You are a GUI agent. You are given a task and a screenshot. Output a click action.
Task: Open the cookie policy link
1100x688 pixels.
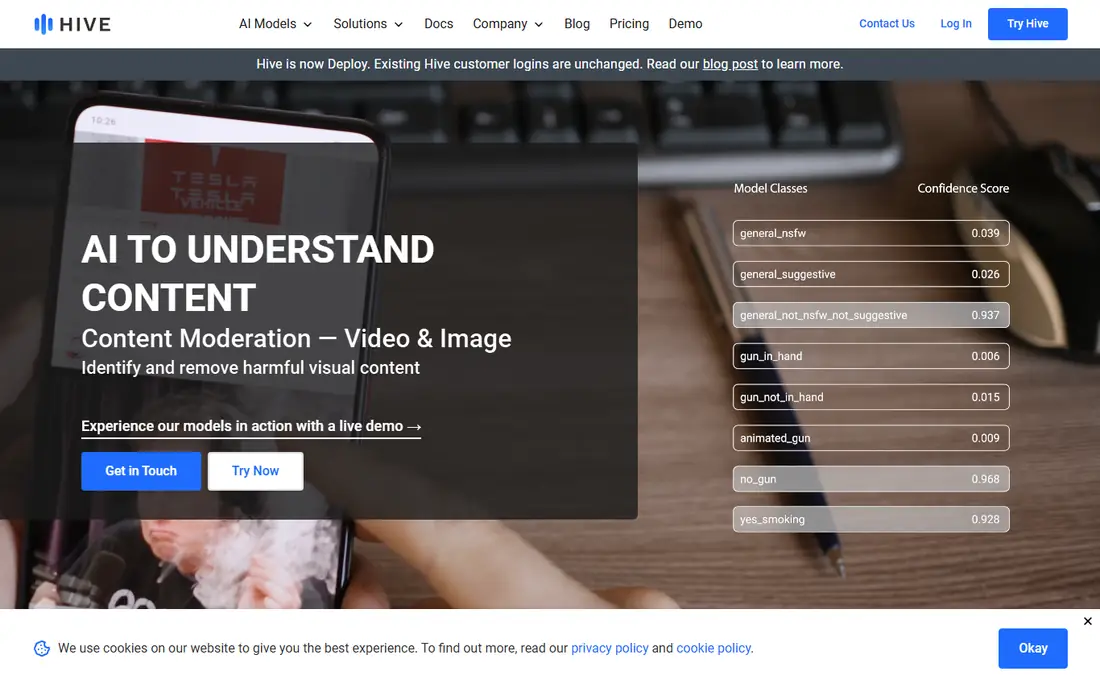click(713, 648)
